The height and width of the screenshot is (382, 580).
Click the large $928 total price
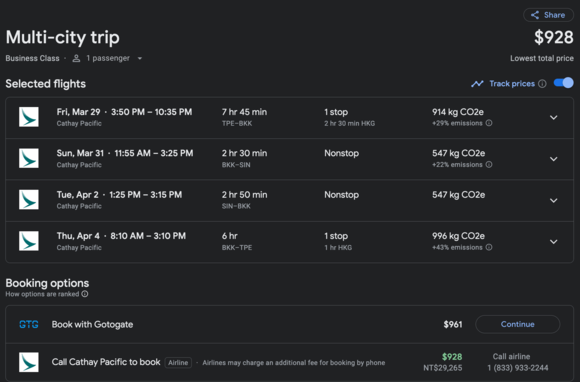[554, 37]
